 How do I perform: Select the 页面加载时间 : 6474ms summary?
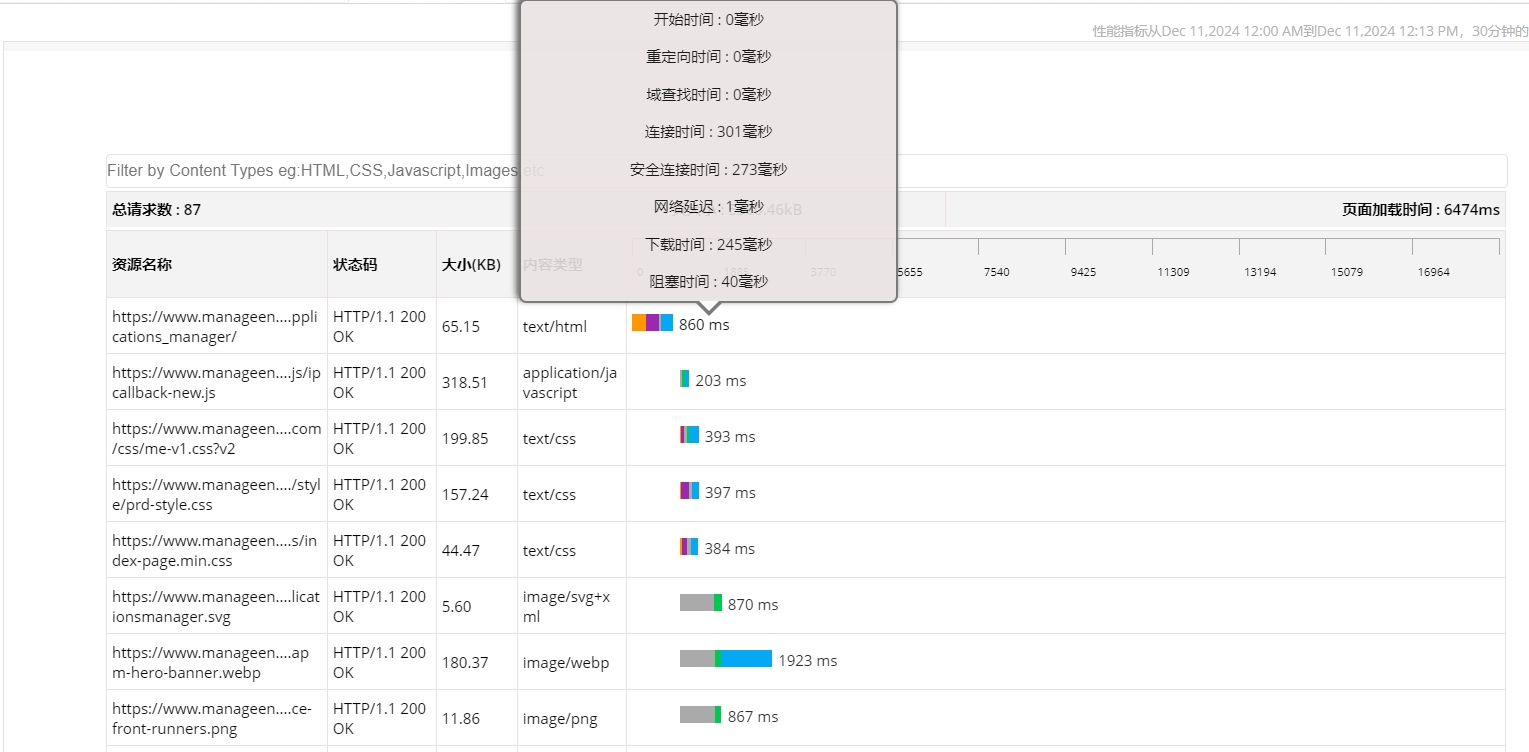coord(1421,209)
